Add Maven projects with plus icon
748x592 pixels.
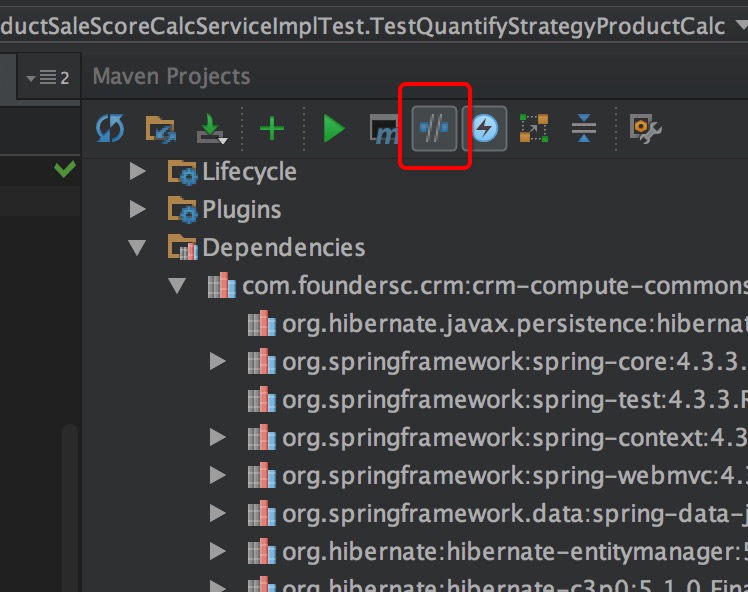(x=272, y=129)
